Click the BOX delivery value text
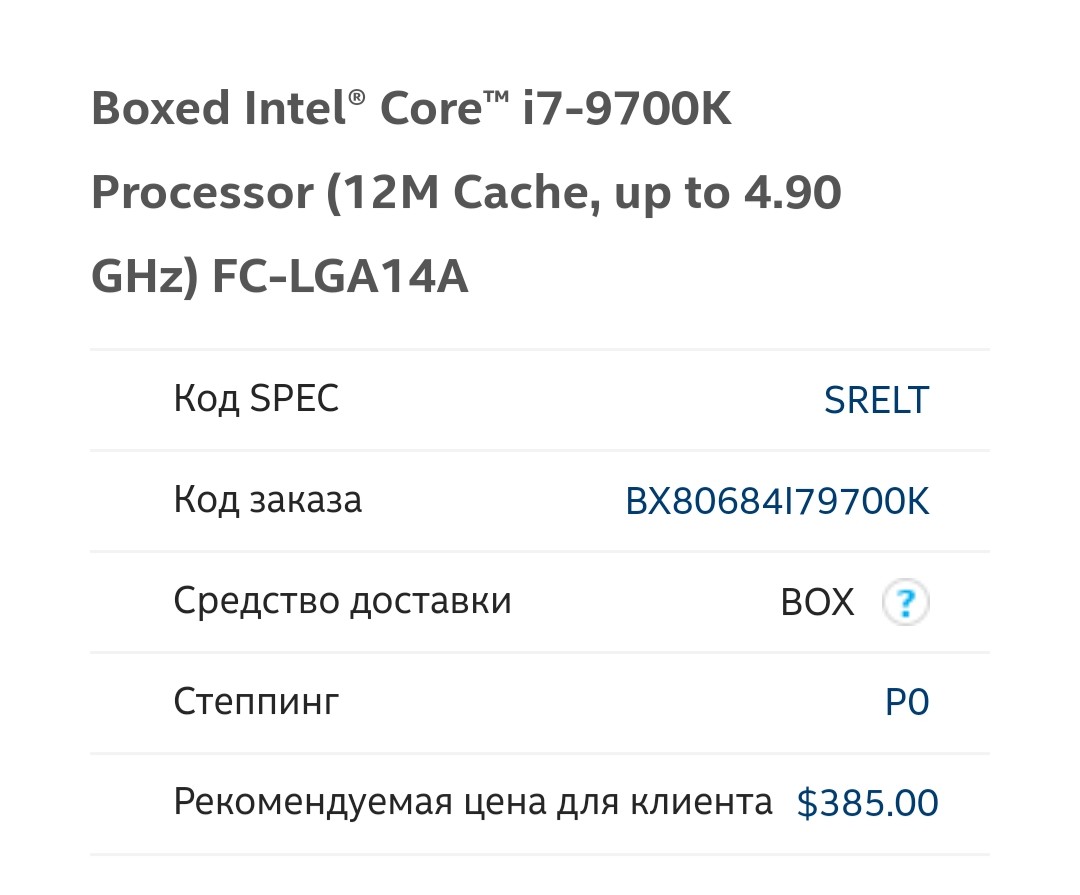The height and width of the screenshot is (895, 1080). tap(817, 603)
